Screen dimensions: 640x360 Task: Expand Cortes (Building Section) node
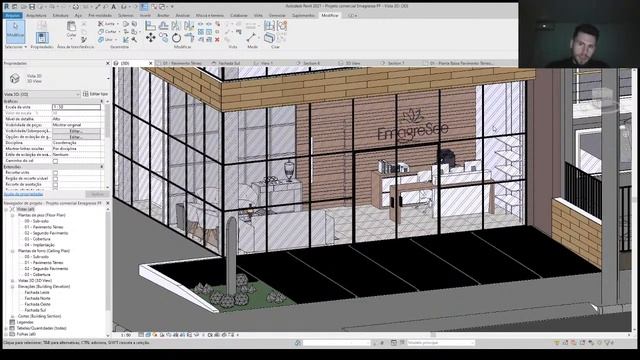[x=13, y=316]
